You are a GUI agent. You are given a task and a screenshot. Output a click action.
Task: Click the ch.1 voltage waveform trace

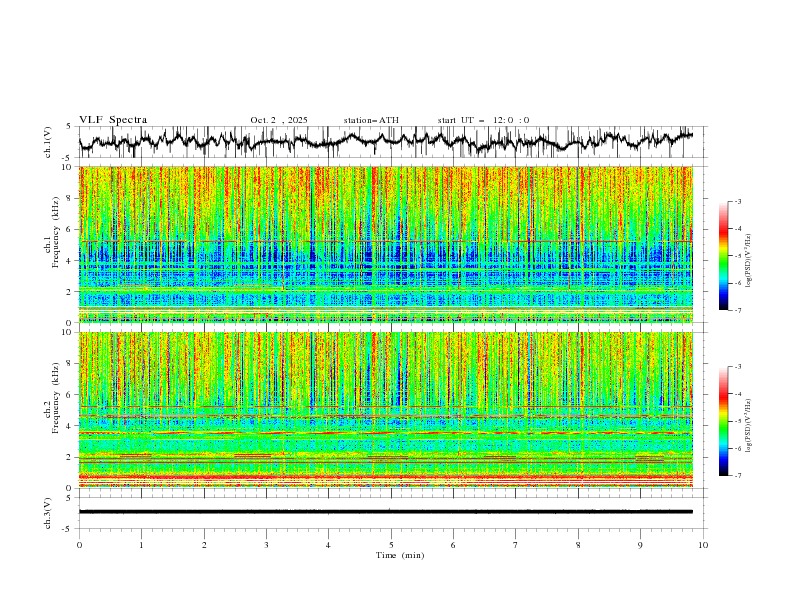(386, 141)
